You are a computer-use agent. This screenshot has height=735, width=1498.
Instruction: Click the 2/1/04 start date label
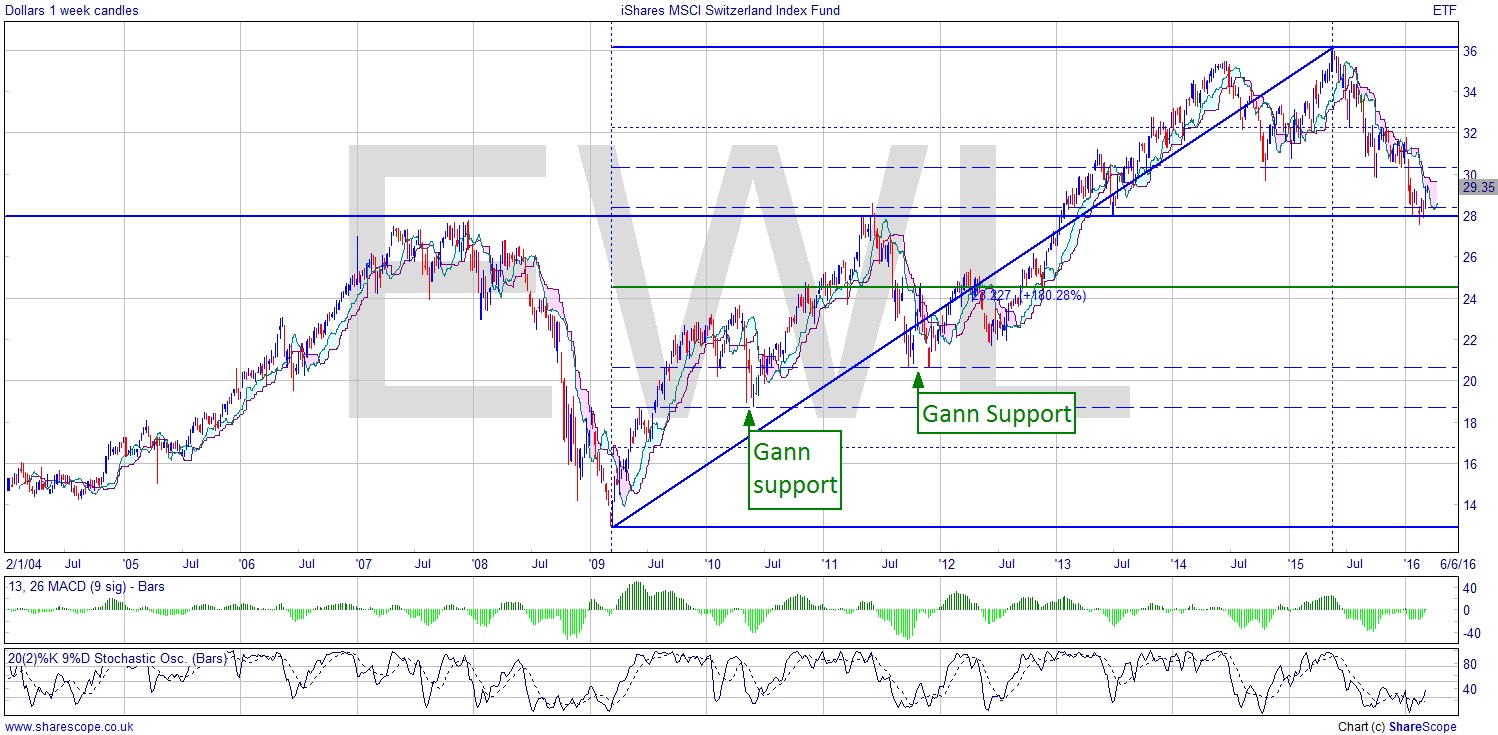(26, 564)
